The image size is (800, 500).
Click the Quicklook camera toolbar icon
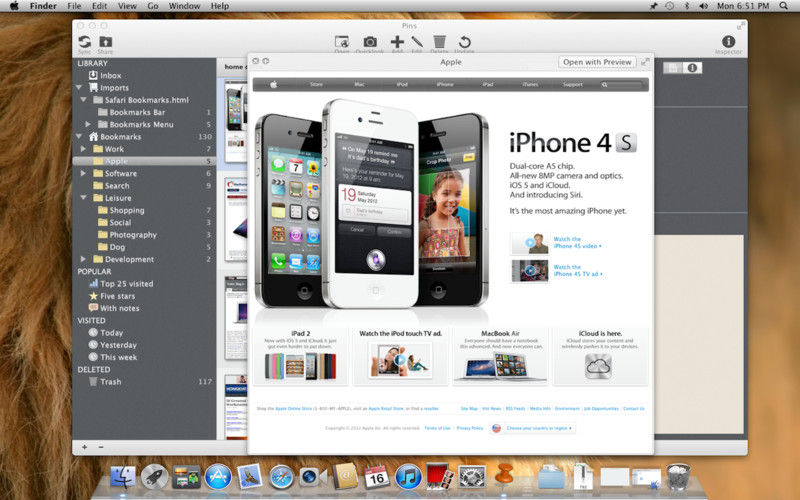point(370,42)
